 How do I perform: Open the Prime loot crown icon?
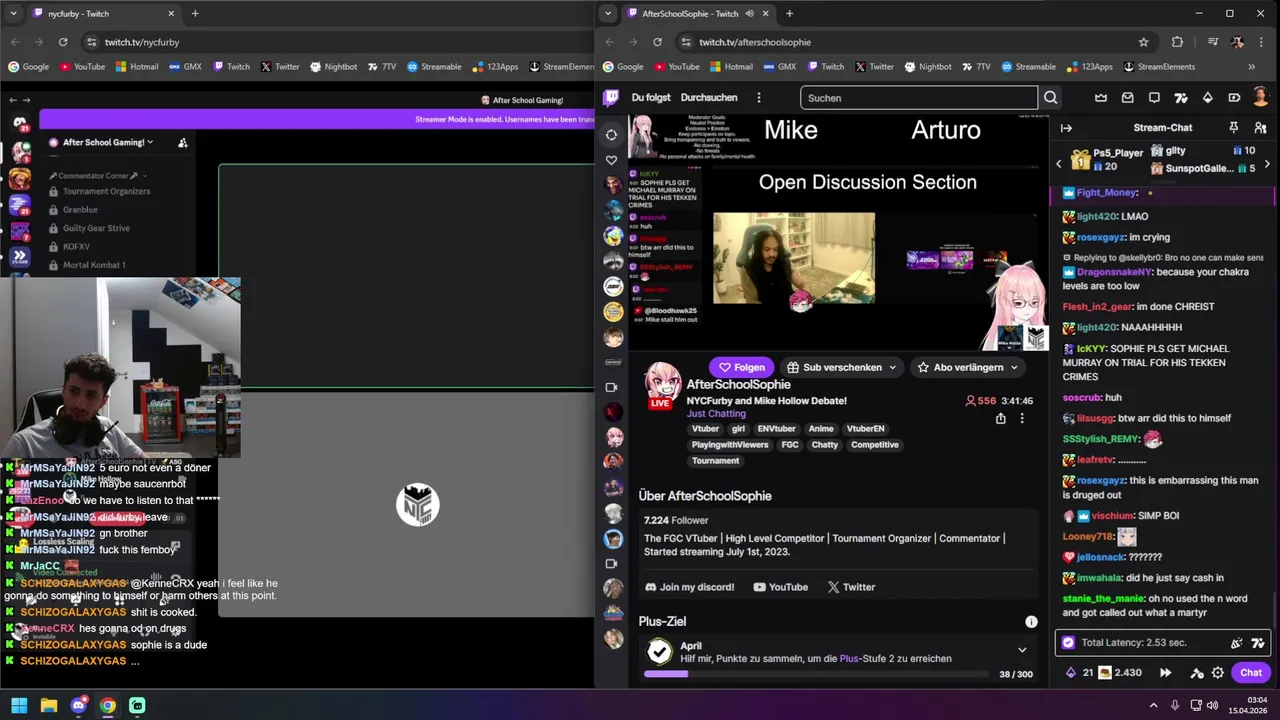click(x=1101, y=98)
